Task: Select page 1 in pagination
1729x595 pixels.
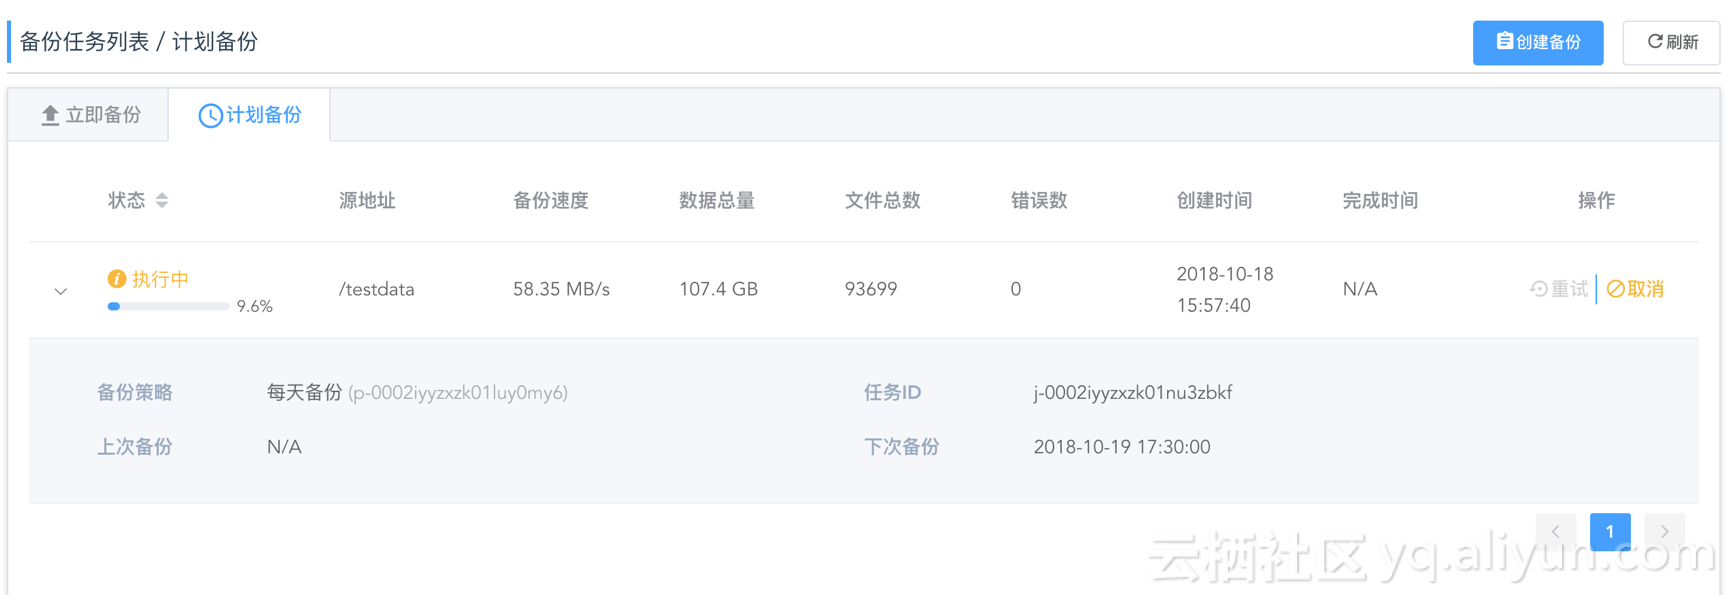Action: (1610, 532)
